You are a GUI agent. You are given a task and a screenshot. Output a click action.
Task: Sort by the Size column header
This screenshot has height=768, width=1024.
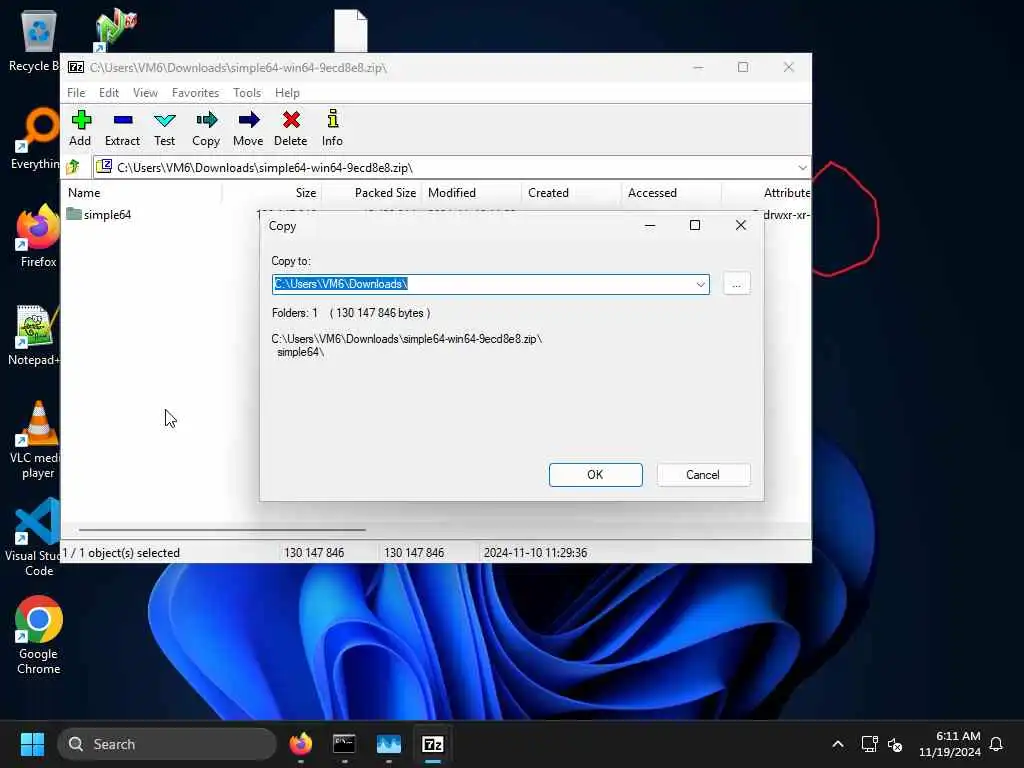click(272, 193)
